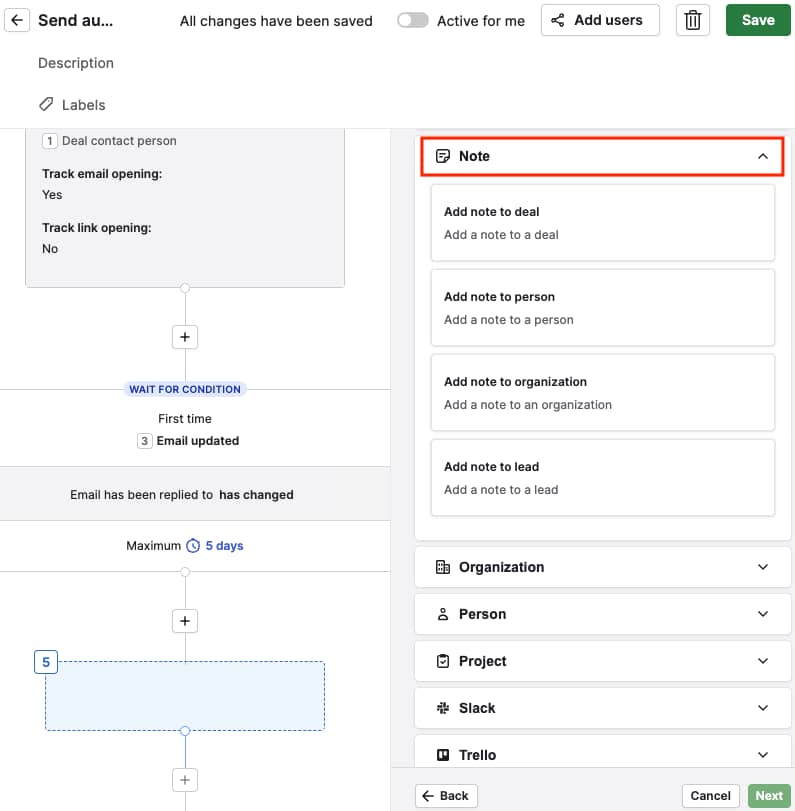The width and height of the screenshot is (795, 811).
Task: Click the Project clipboard icon
Action: point(442,661)
